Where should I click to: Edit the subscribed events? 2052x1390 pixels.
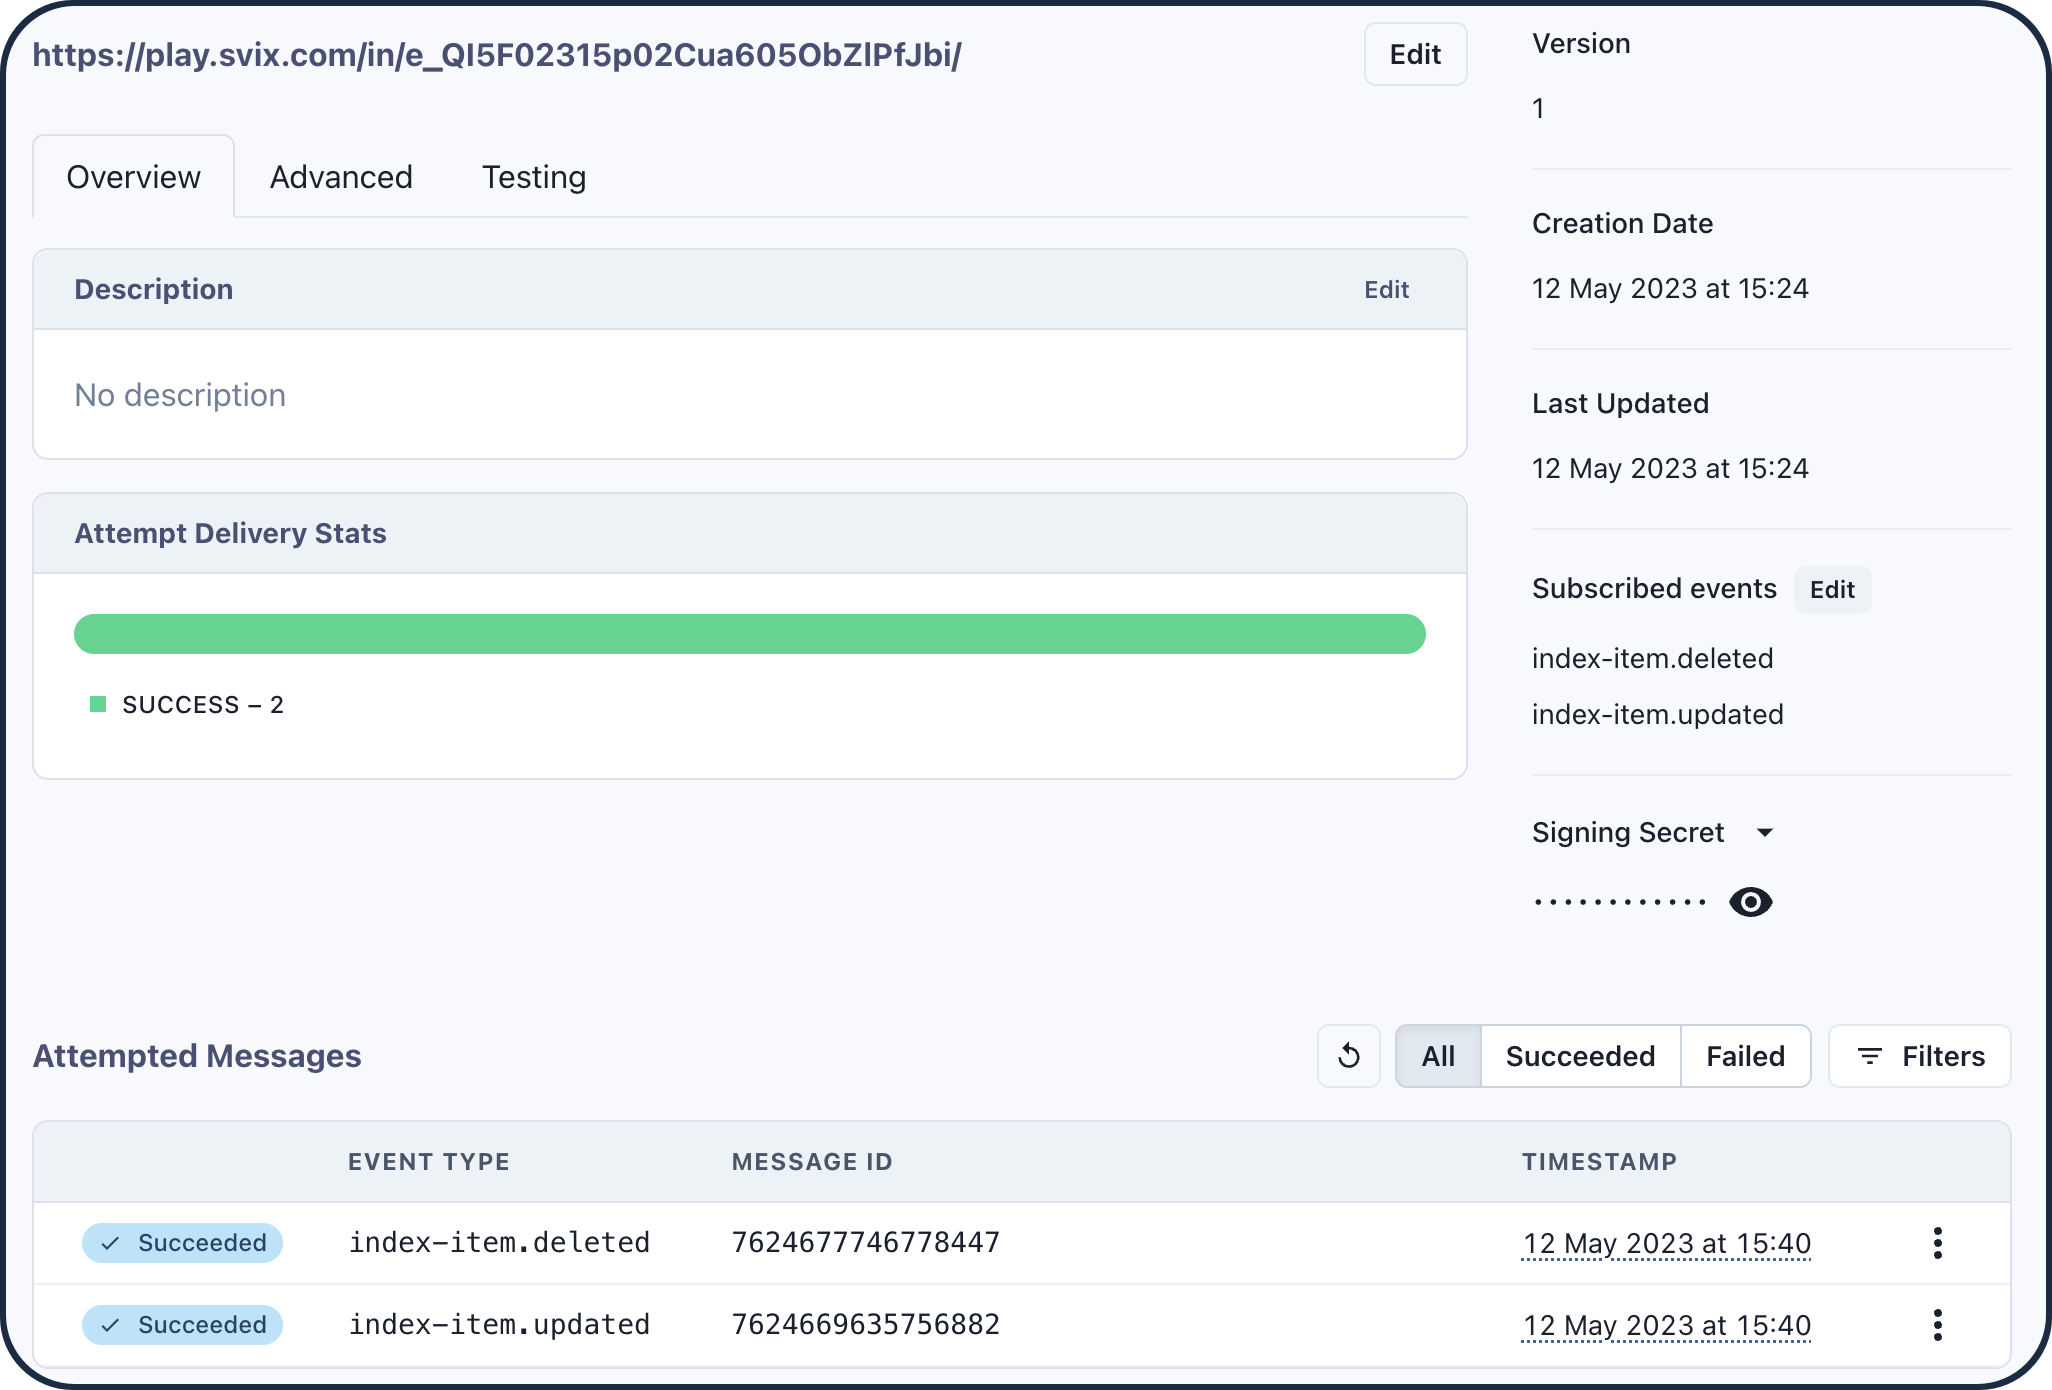pos(1832,590)
